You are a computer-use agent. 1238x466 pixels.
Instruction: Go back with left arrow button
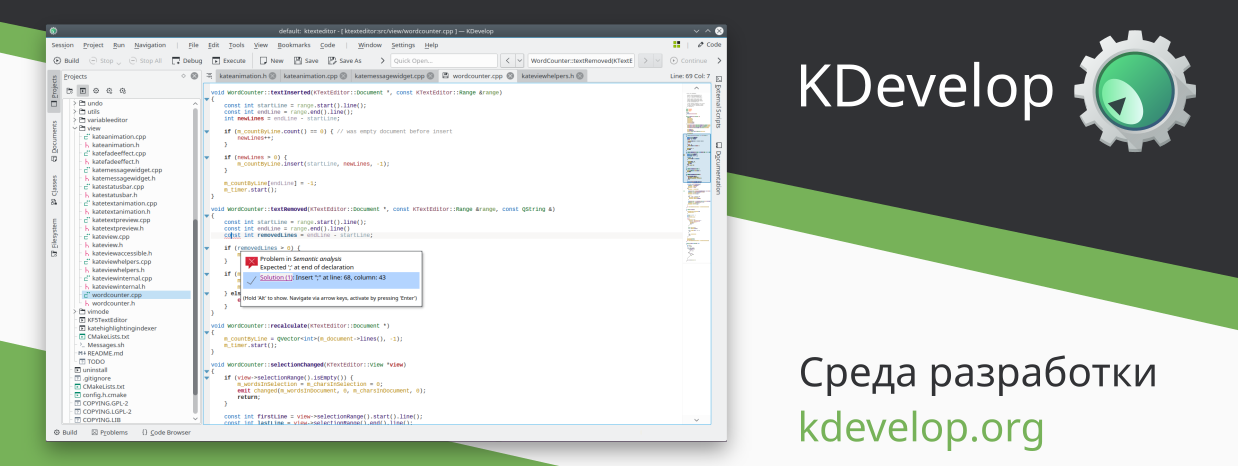(507, 61)
